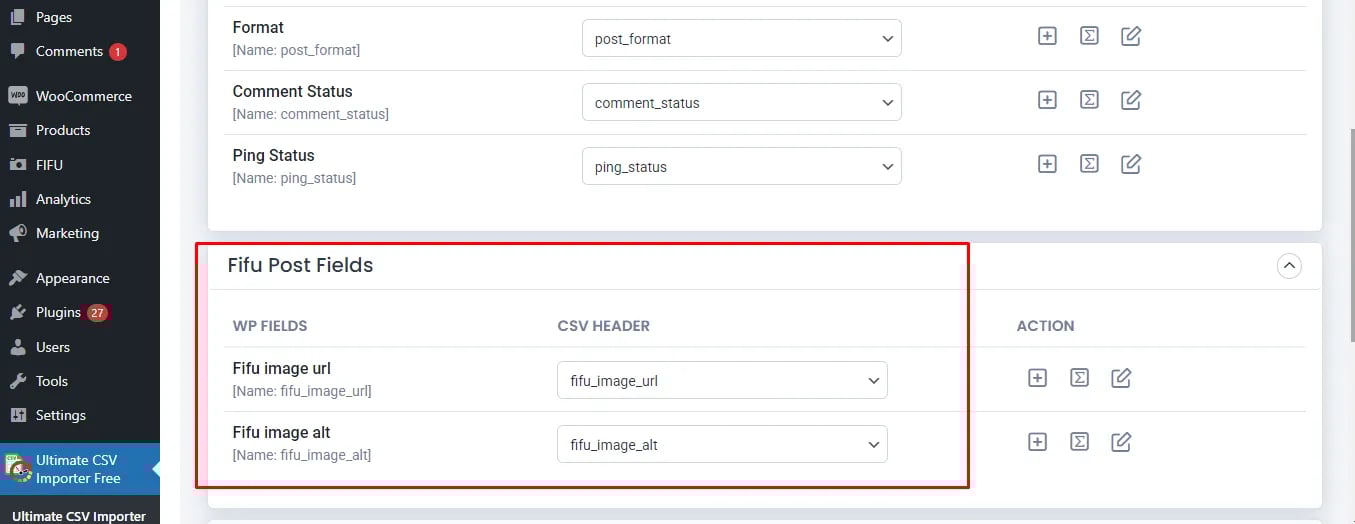Click plus icon for Fifu image url
1355x524 pixels.
[x=1038, y=378]
